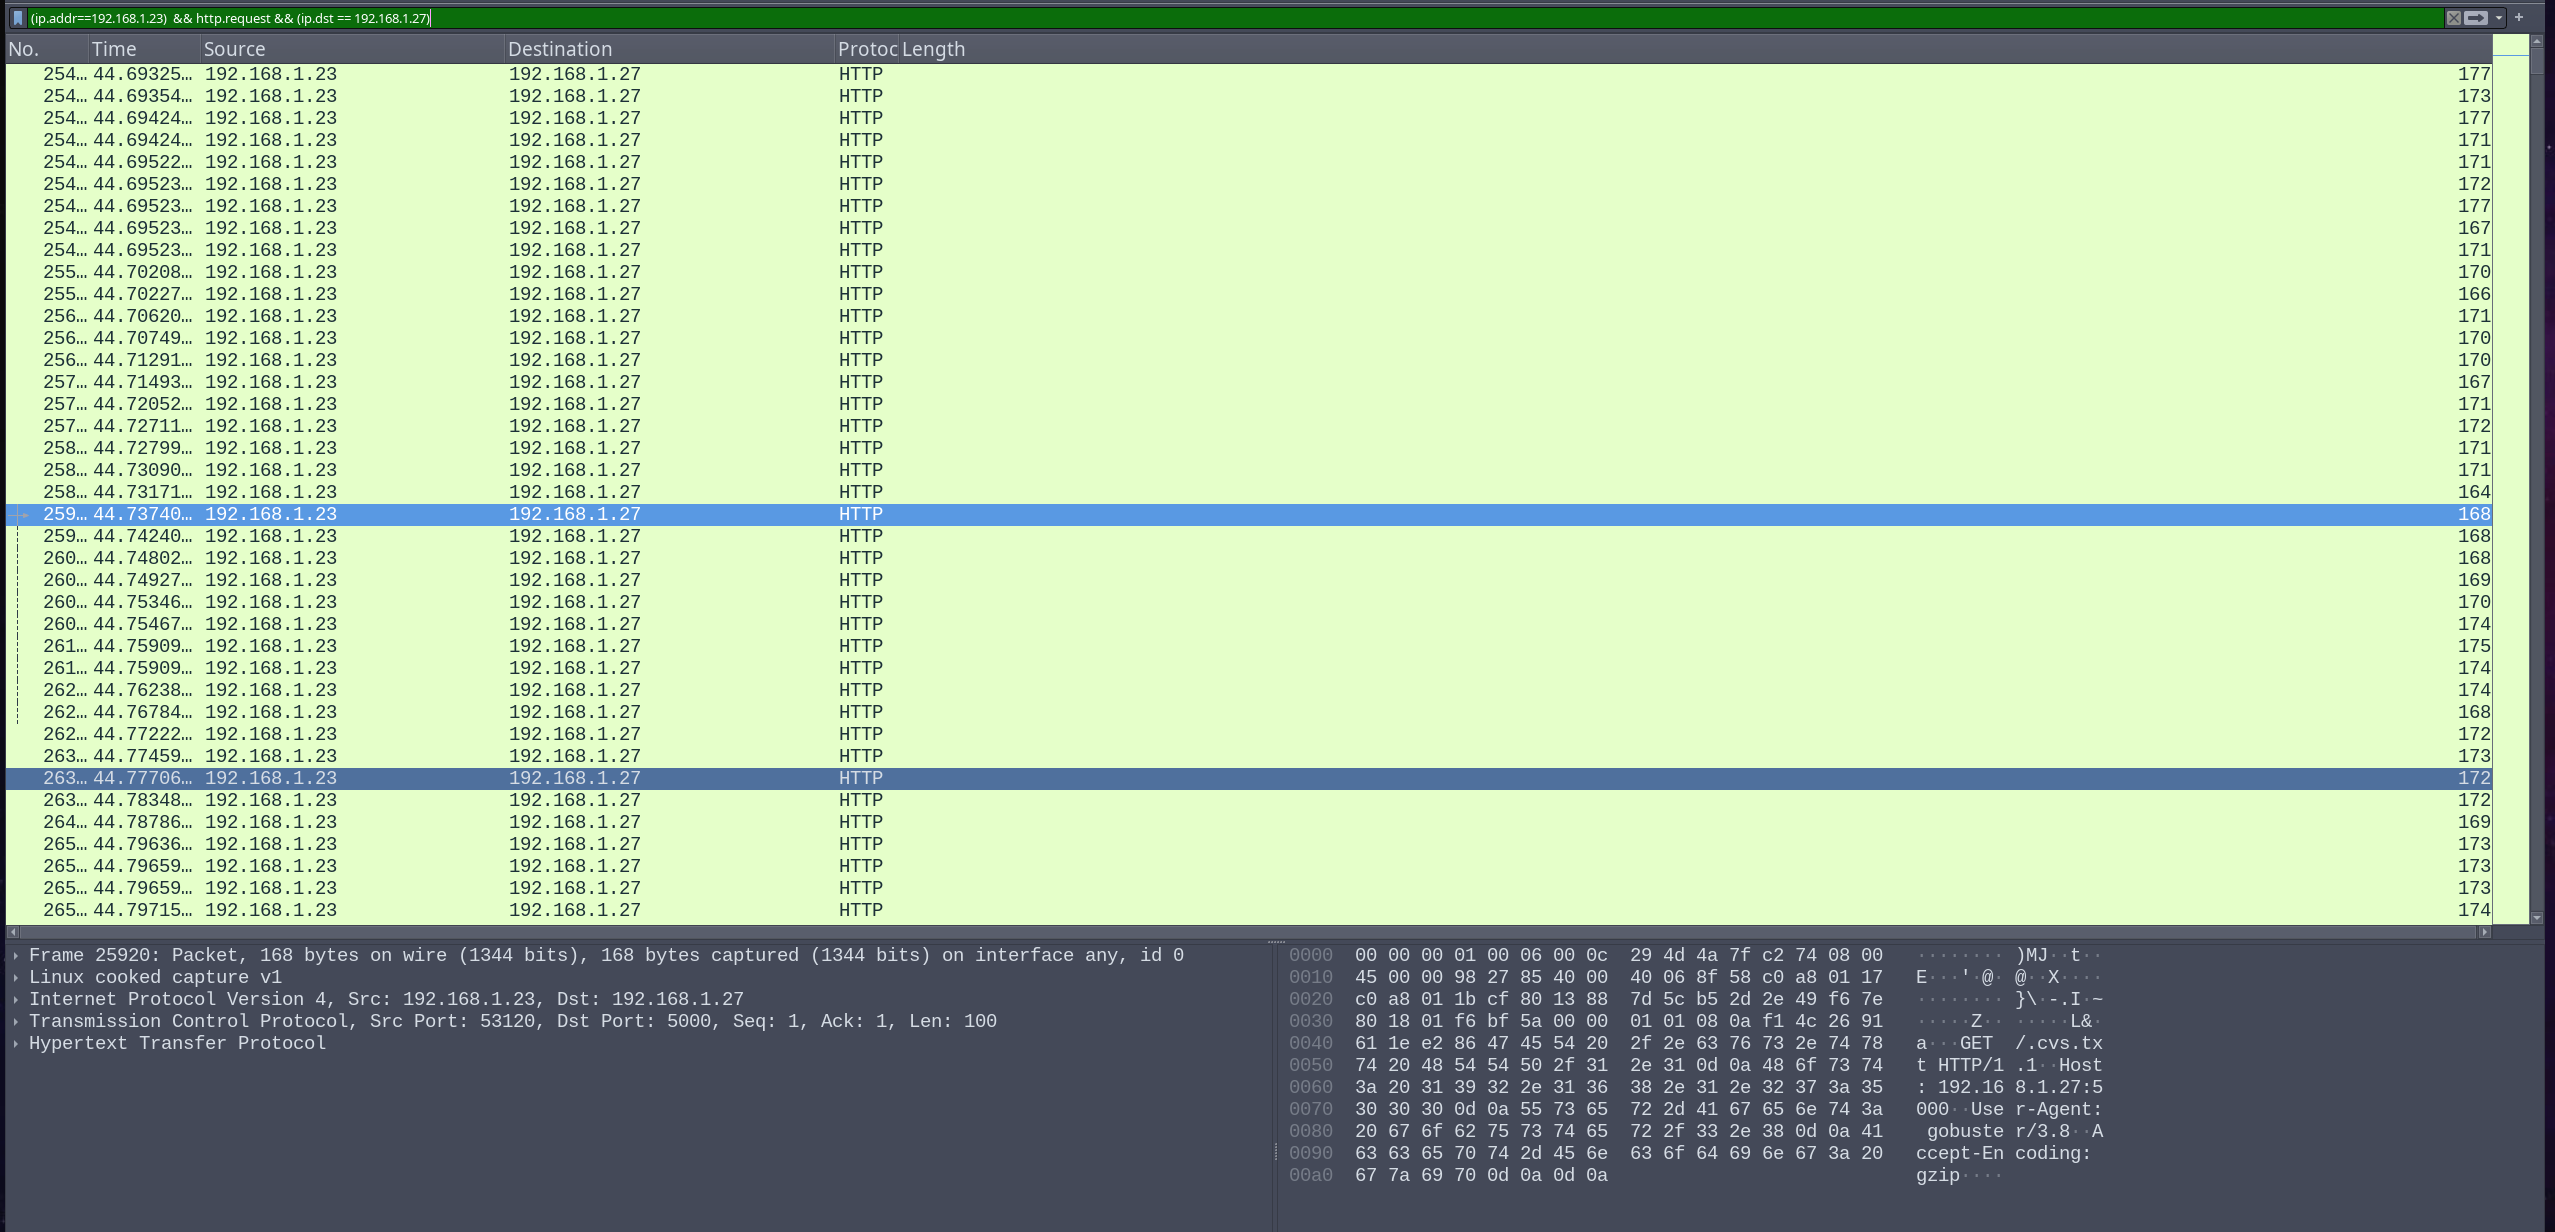Sort packets by the Time column
Screen dimensions: 2555x1232
114,49
